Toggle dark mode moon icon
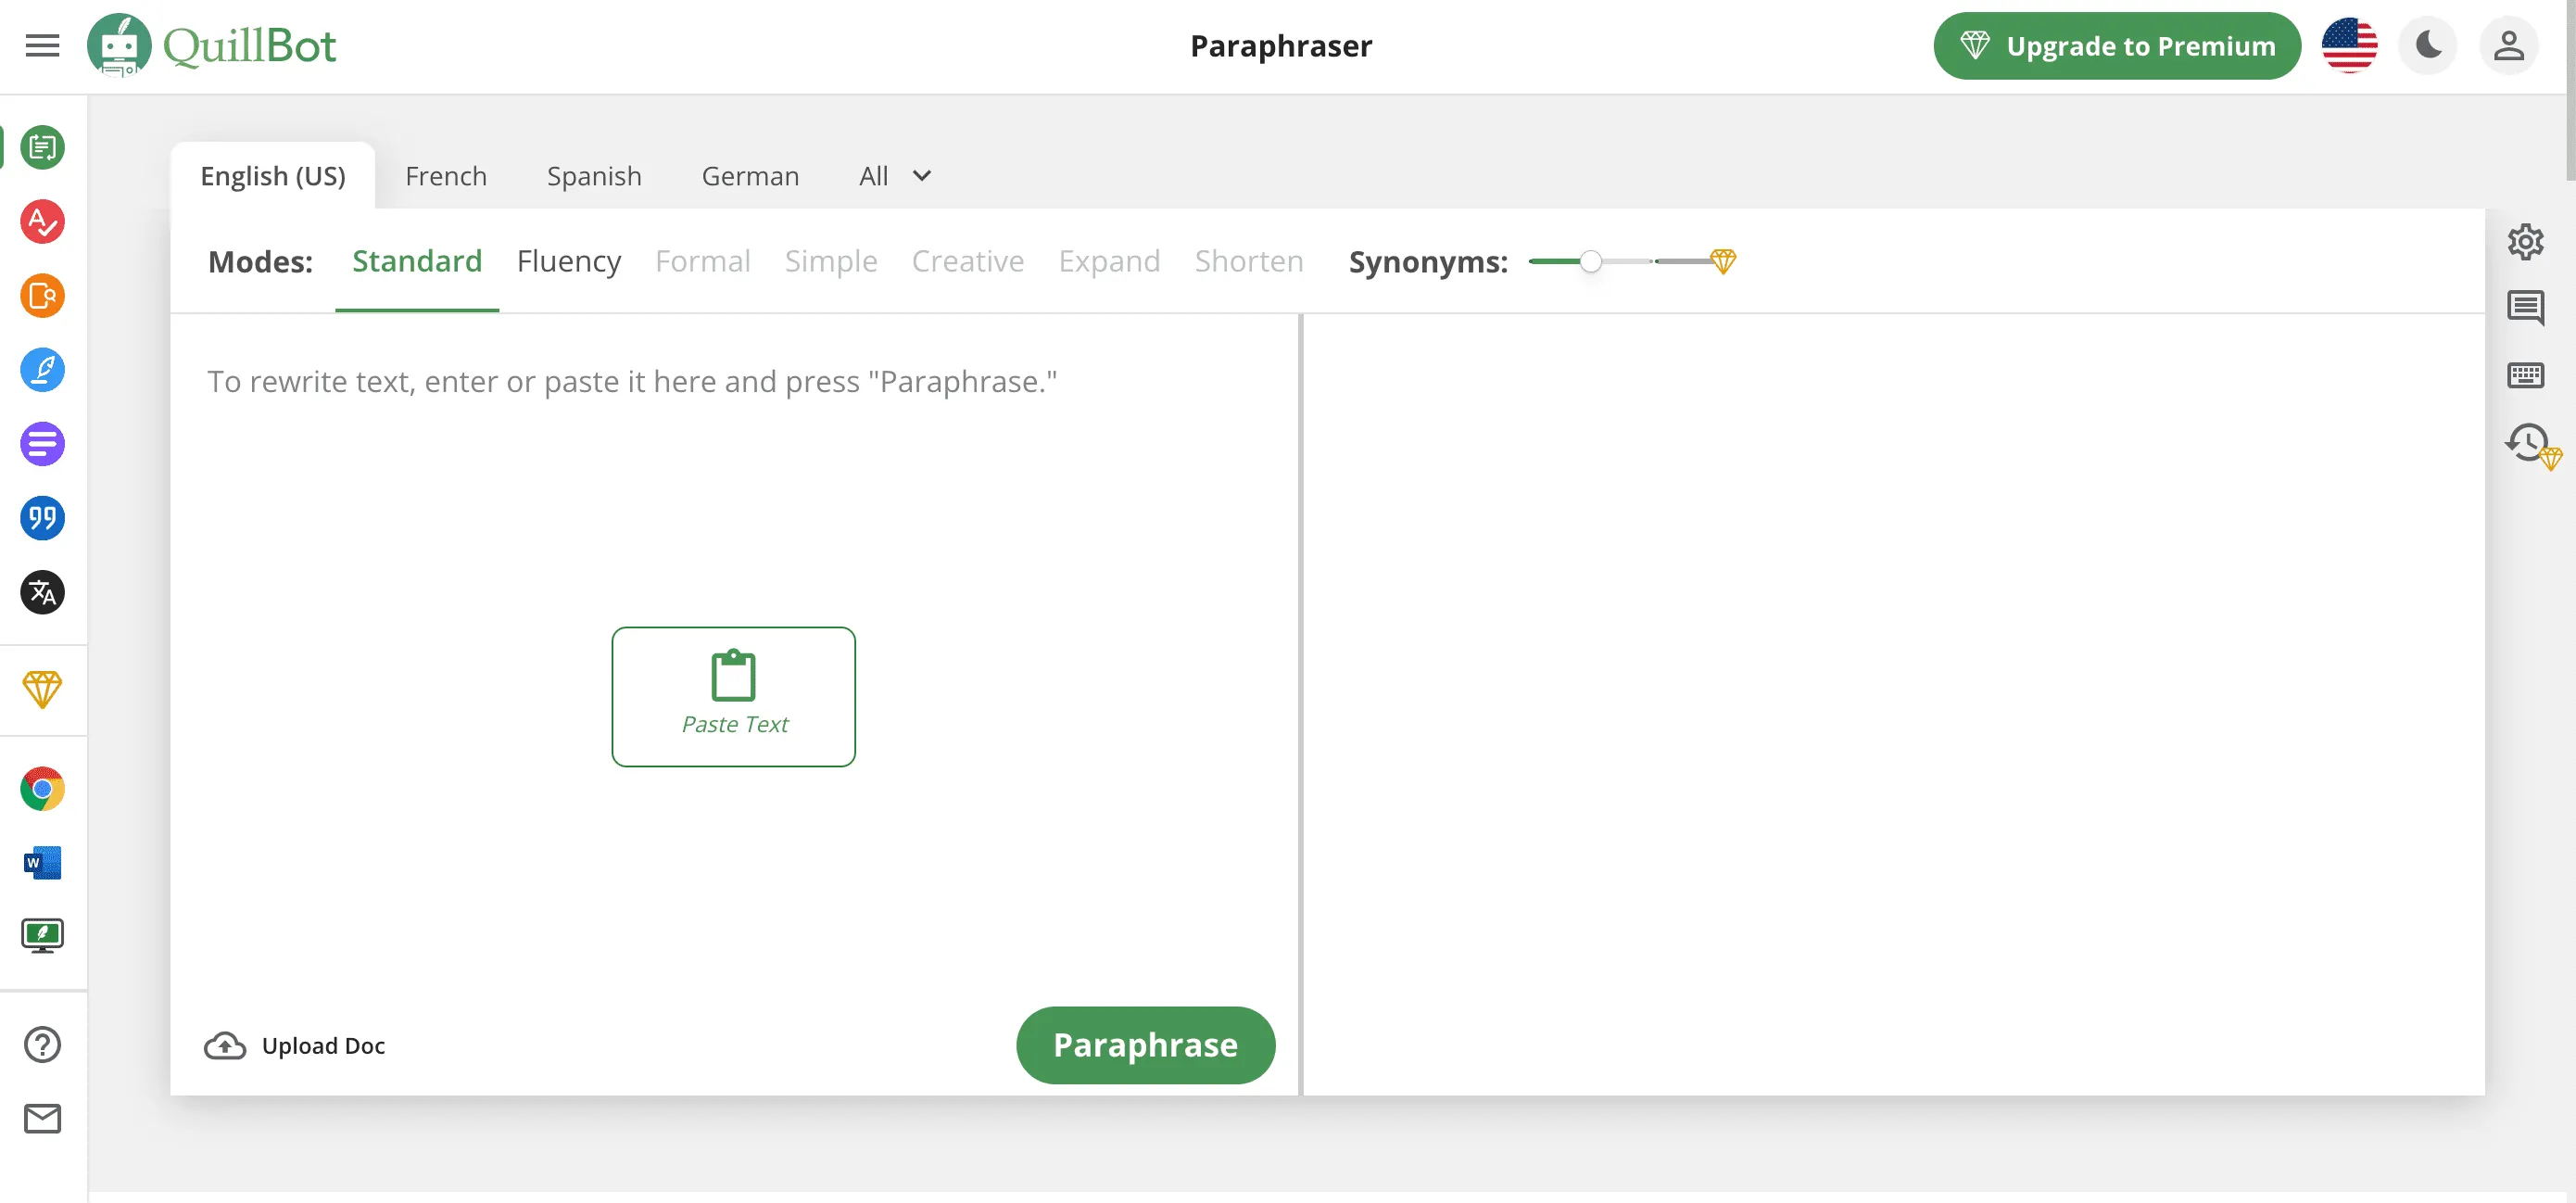The image size is (2576, 1203). click(2428, 46)
